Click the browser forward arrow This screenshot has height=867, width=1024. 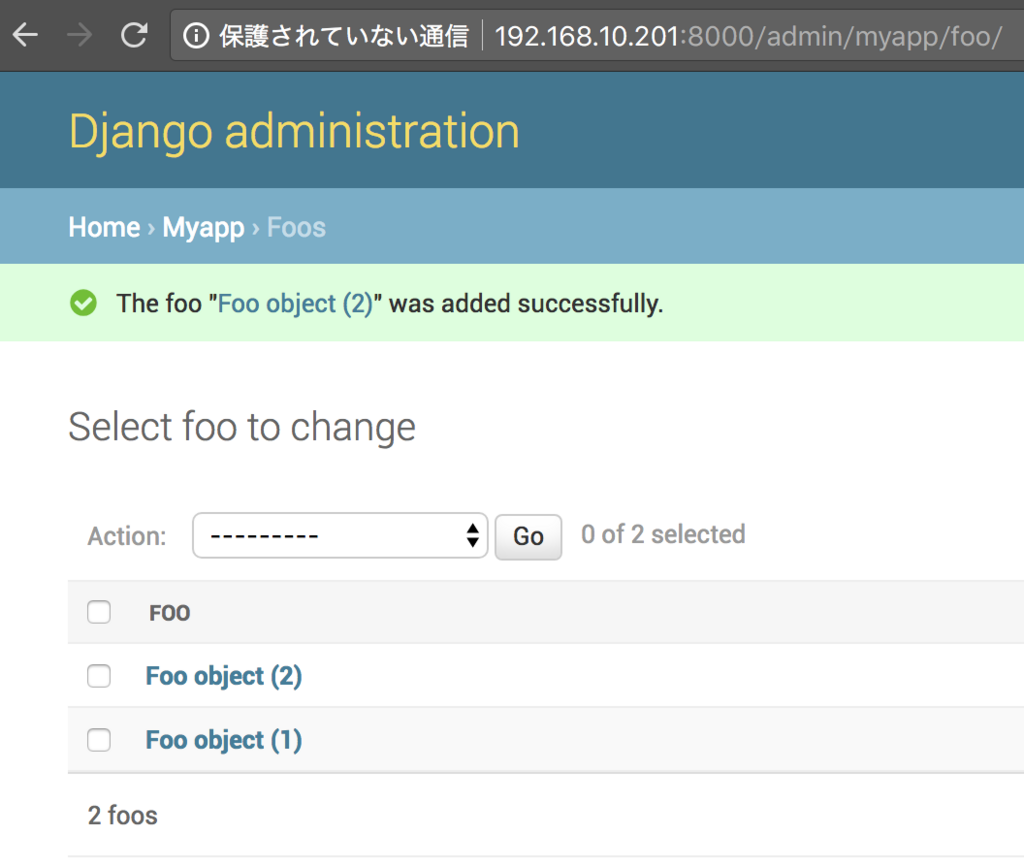[80, 35]
